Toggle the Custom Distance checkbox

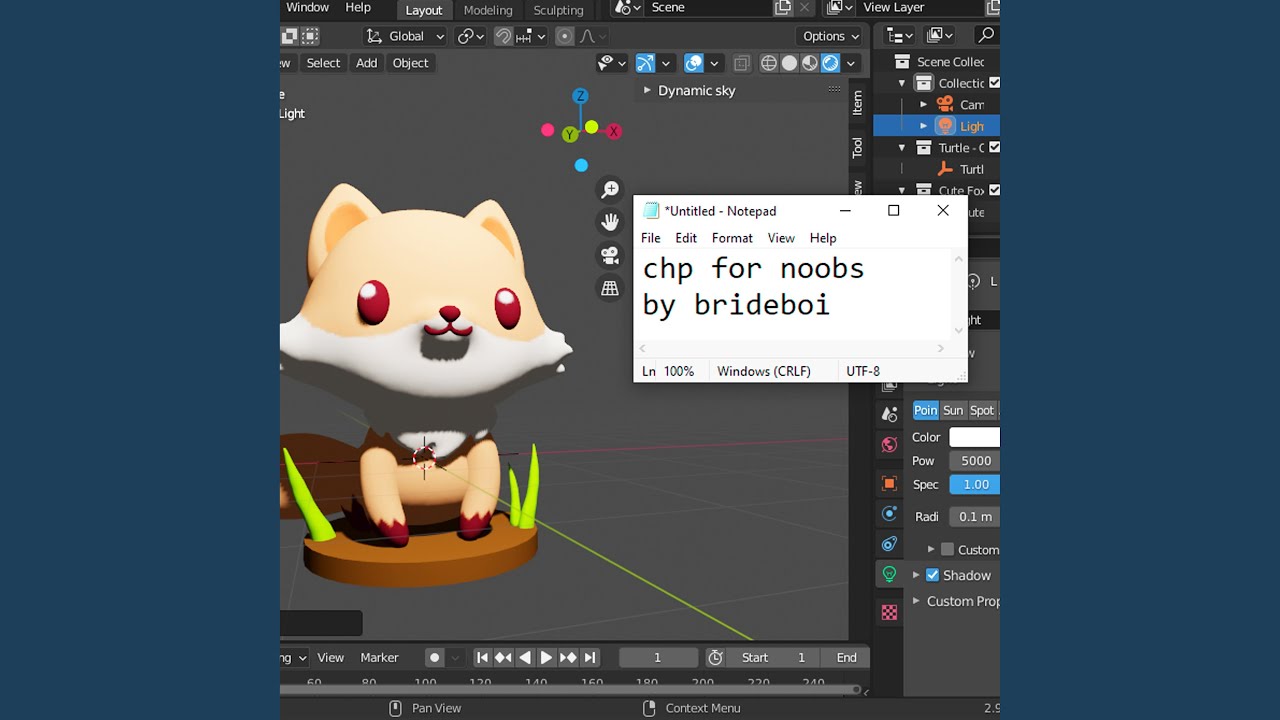point(947,549)
